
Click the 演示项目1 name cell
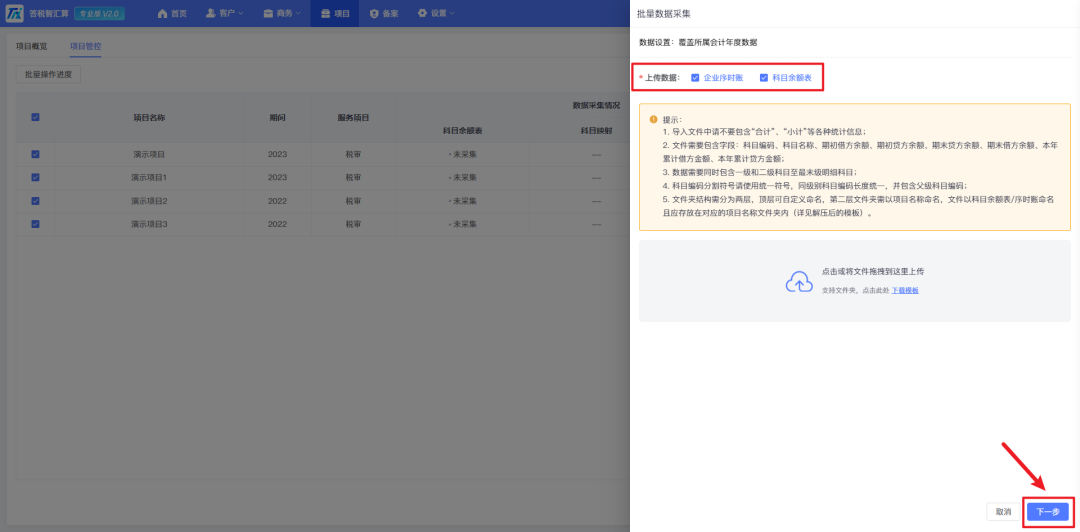click(x=149, y=177)
